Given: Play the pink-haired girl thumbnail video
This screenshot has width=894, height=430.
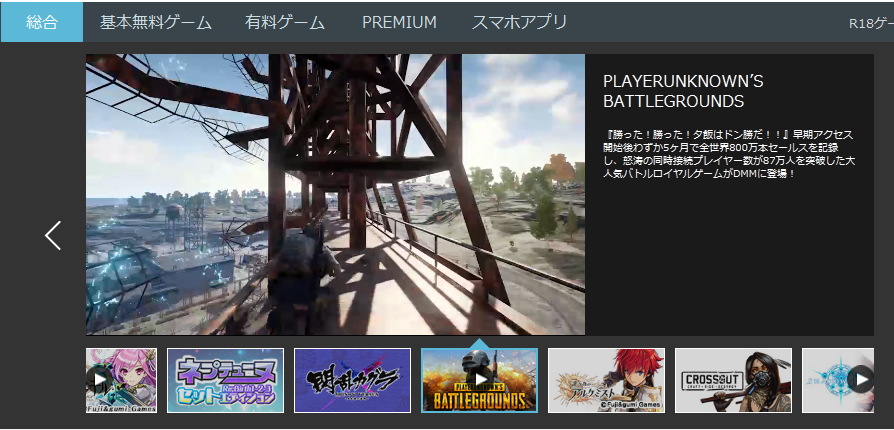Looking at the screenshot, I should [x=99, y=379].
